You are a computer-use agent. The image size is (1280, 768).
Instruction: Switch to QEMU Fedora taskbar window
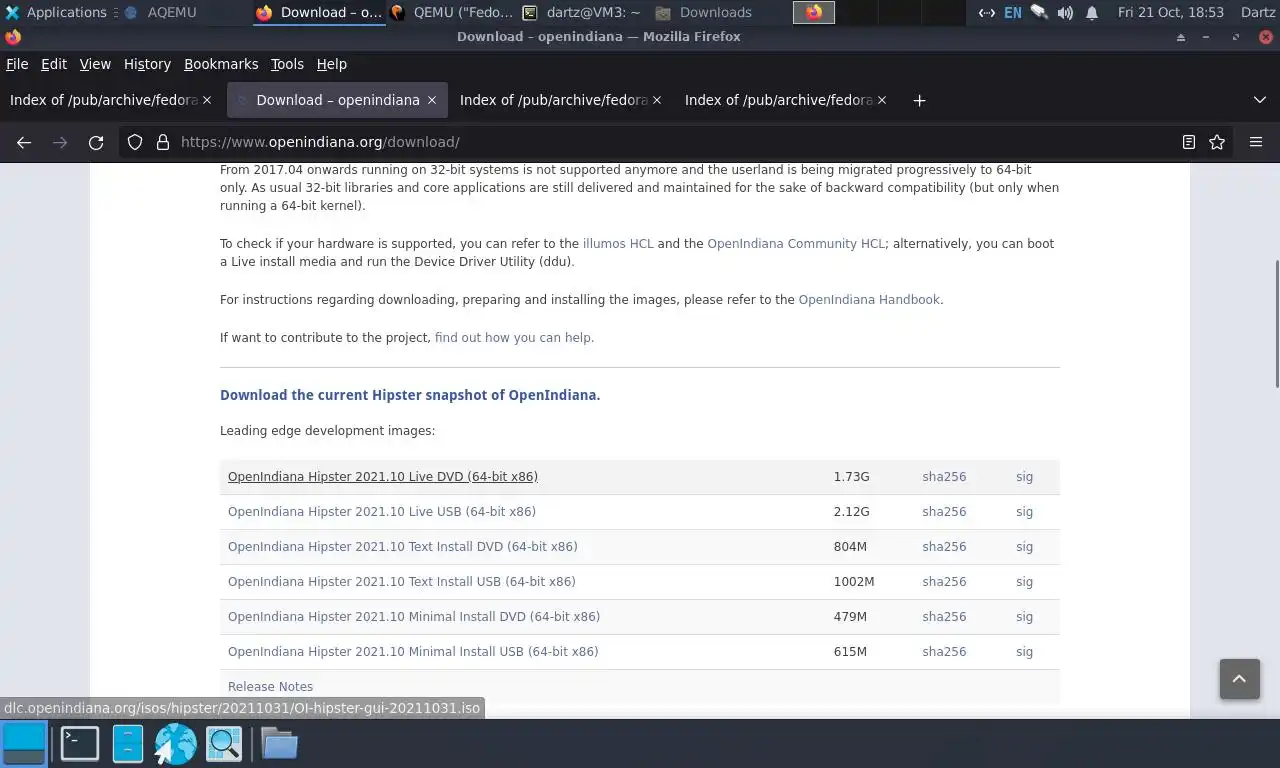(452, 12)
